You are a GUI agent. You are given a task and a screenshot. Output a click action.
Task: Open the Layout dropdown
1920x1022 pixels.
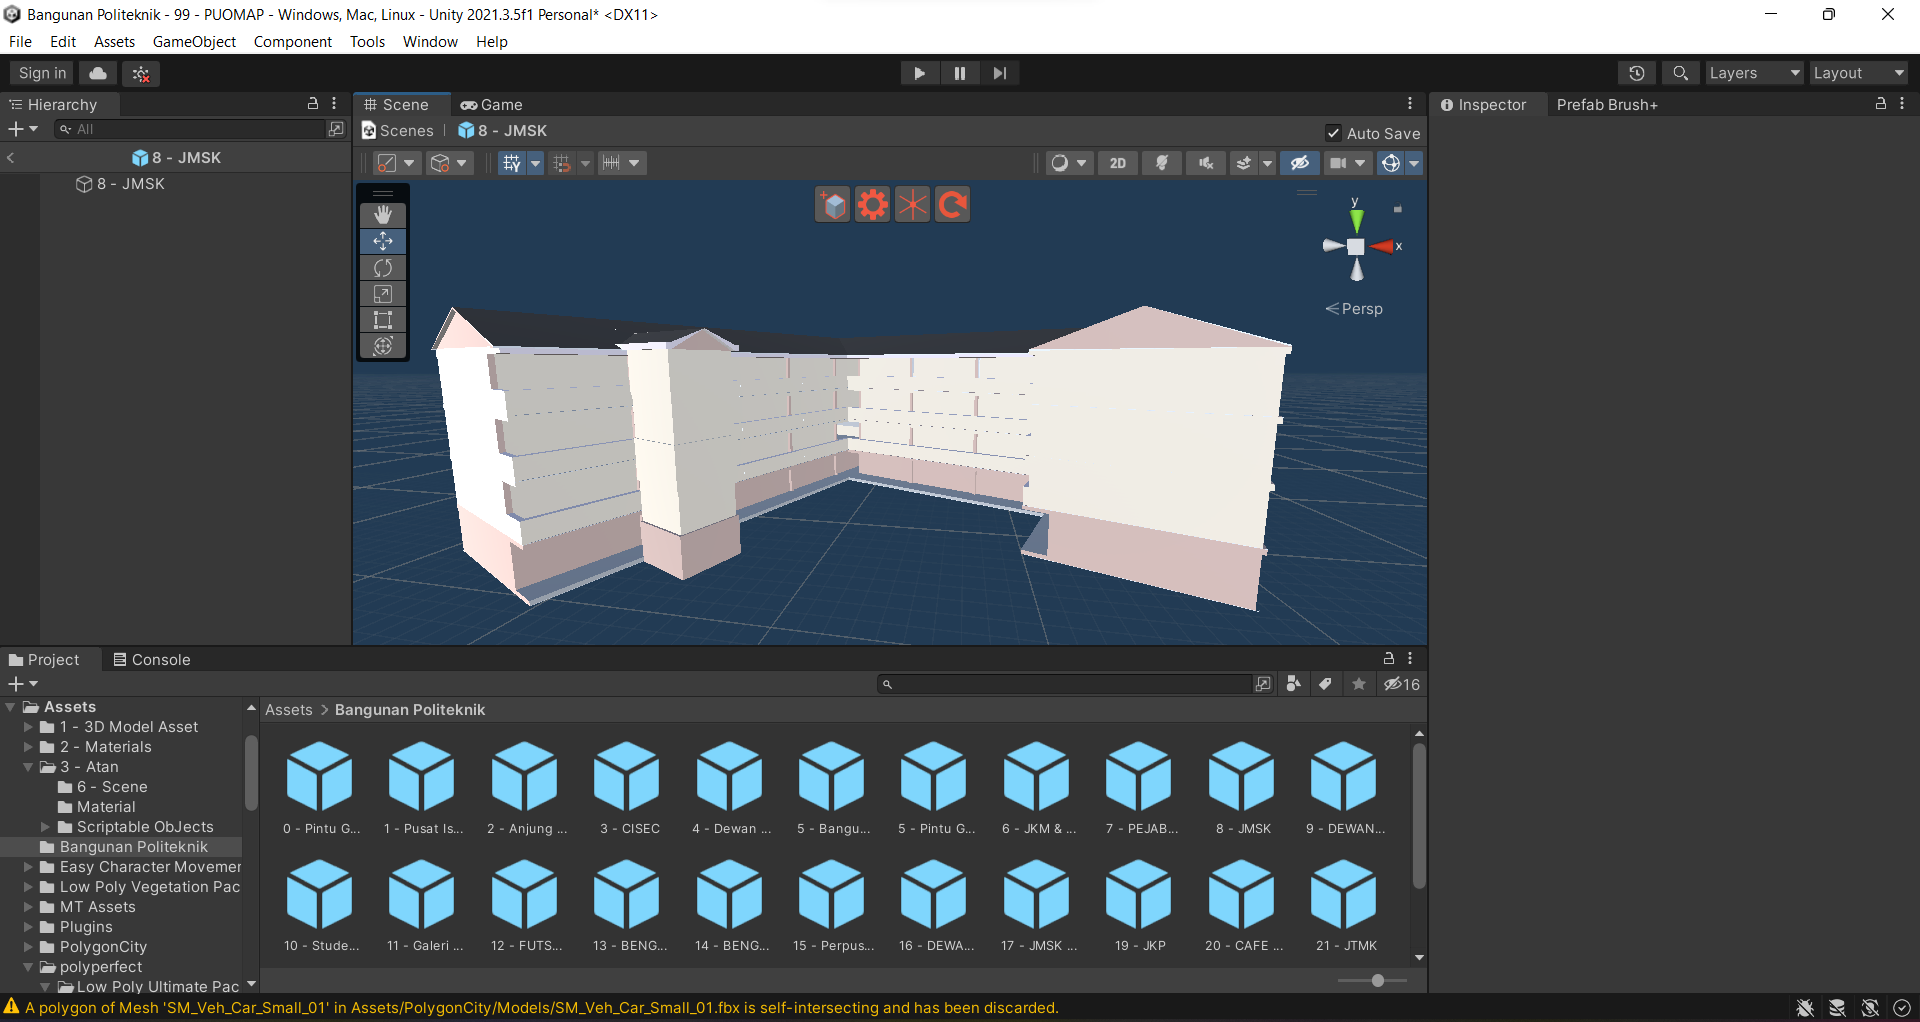[x=1858, y=73]
